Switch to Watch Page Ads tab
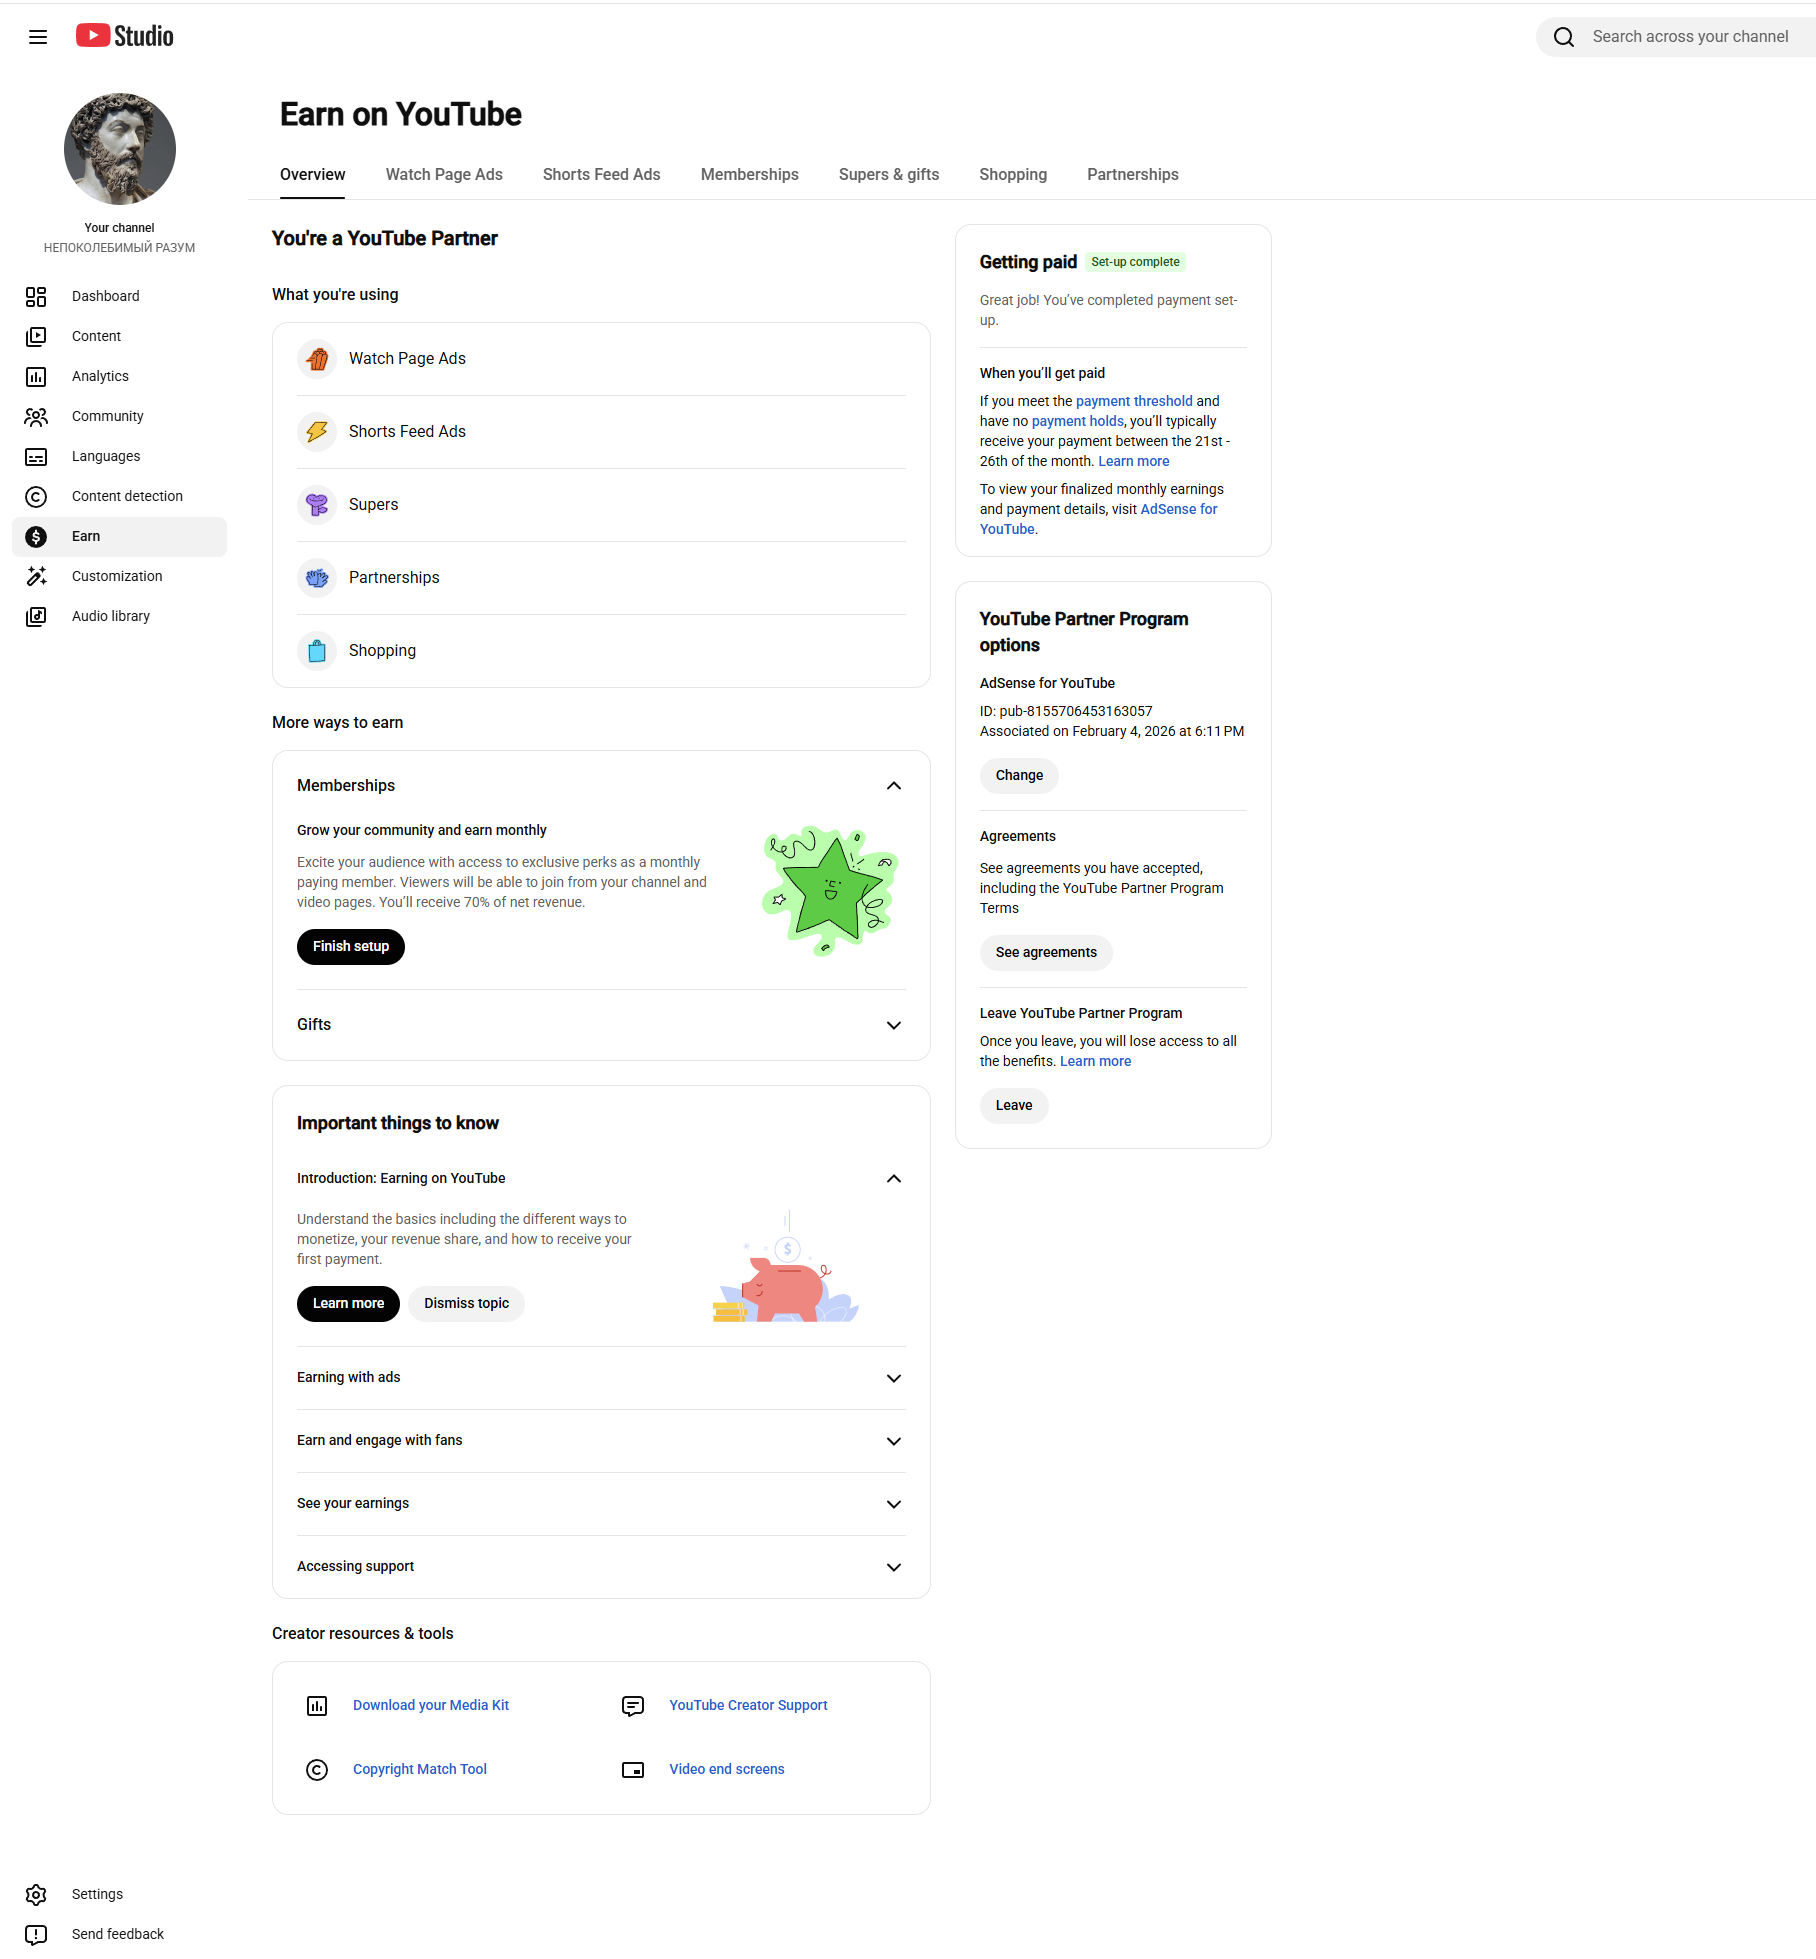This screenshot has width=1816, height=1959. point(444,175)
